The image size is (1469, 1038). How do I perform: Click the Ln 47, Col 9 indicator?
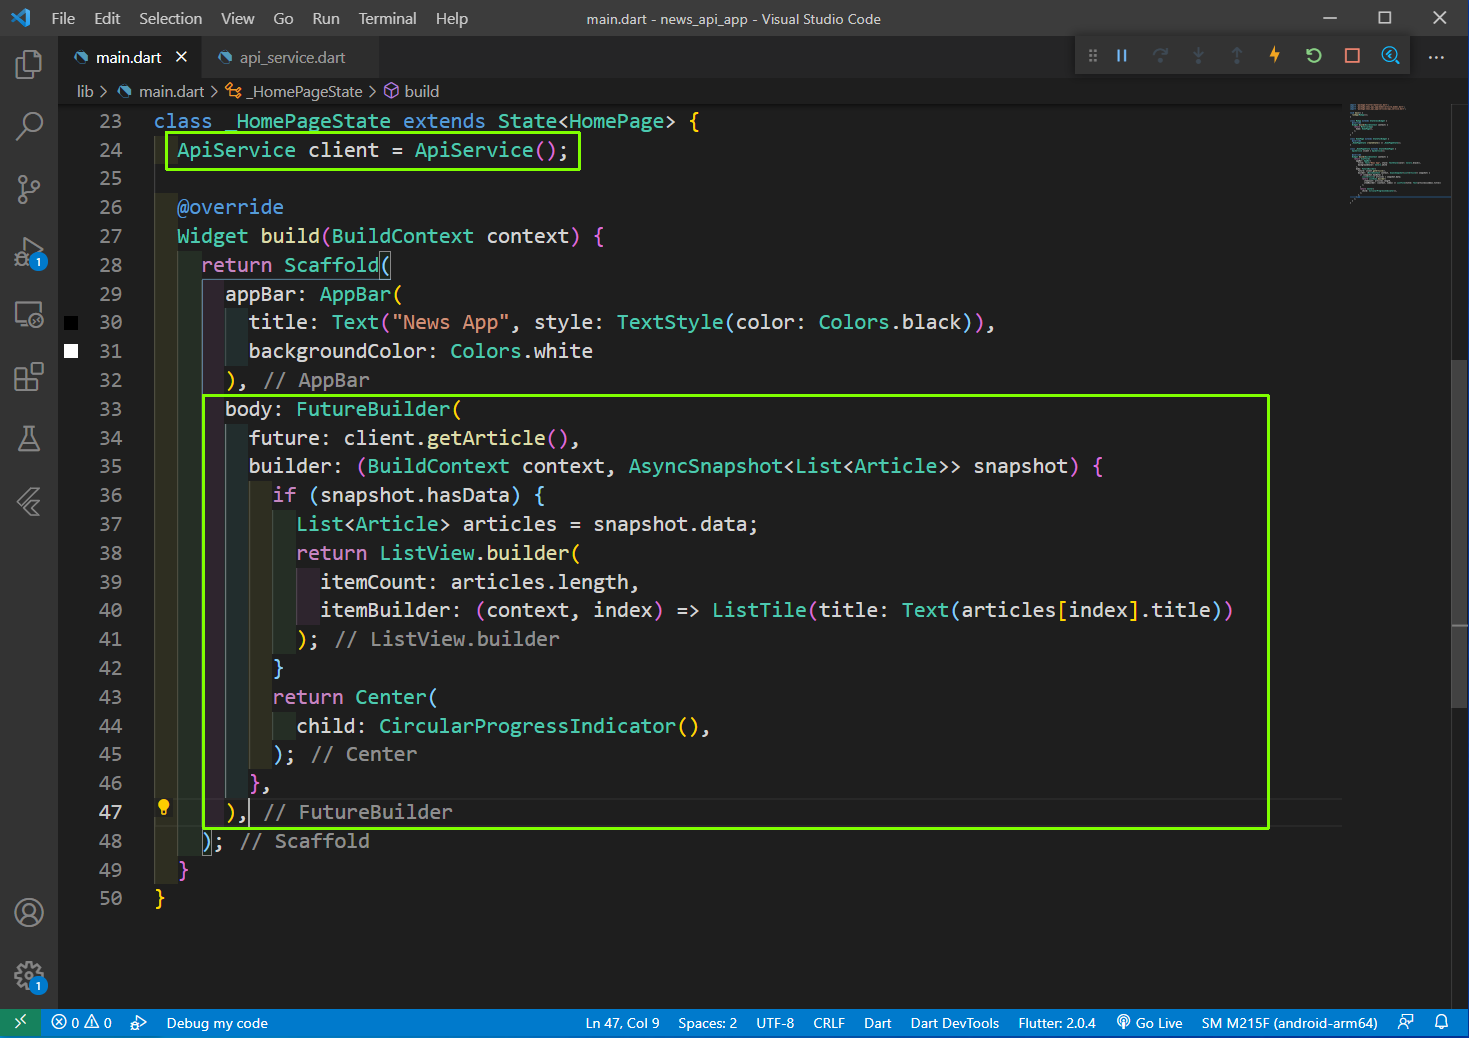(622, 1023)
